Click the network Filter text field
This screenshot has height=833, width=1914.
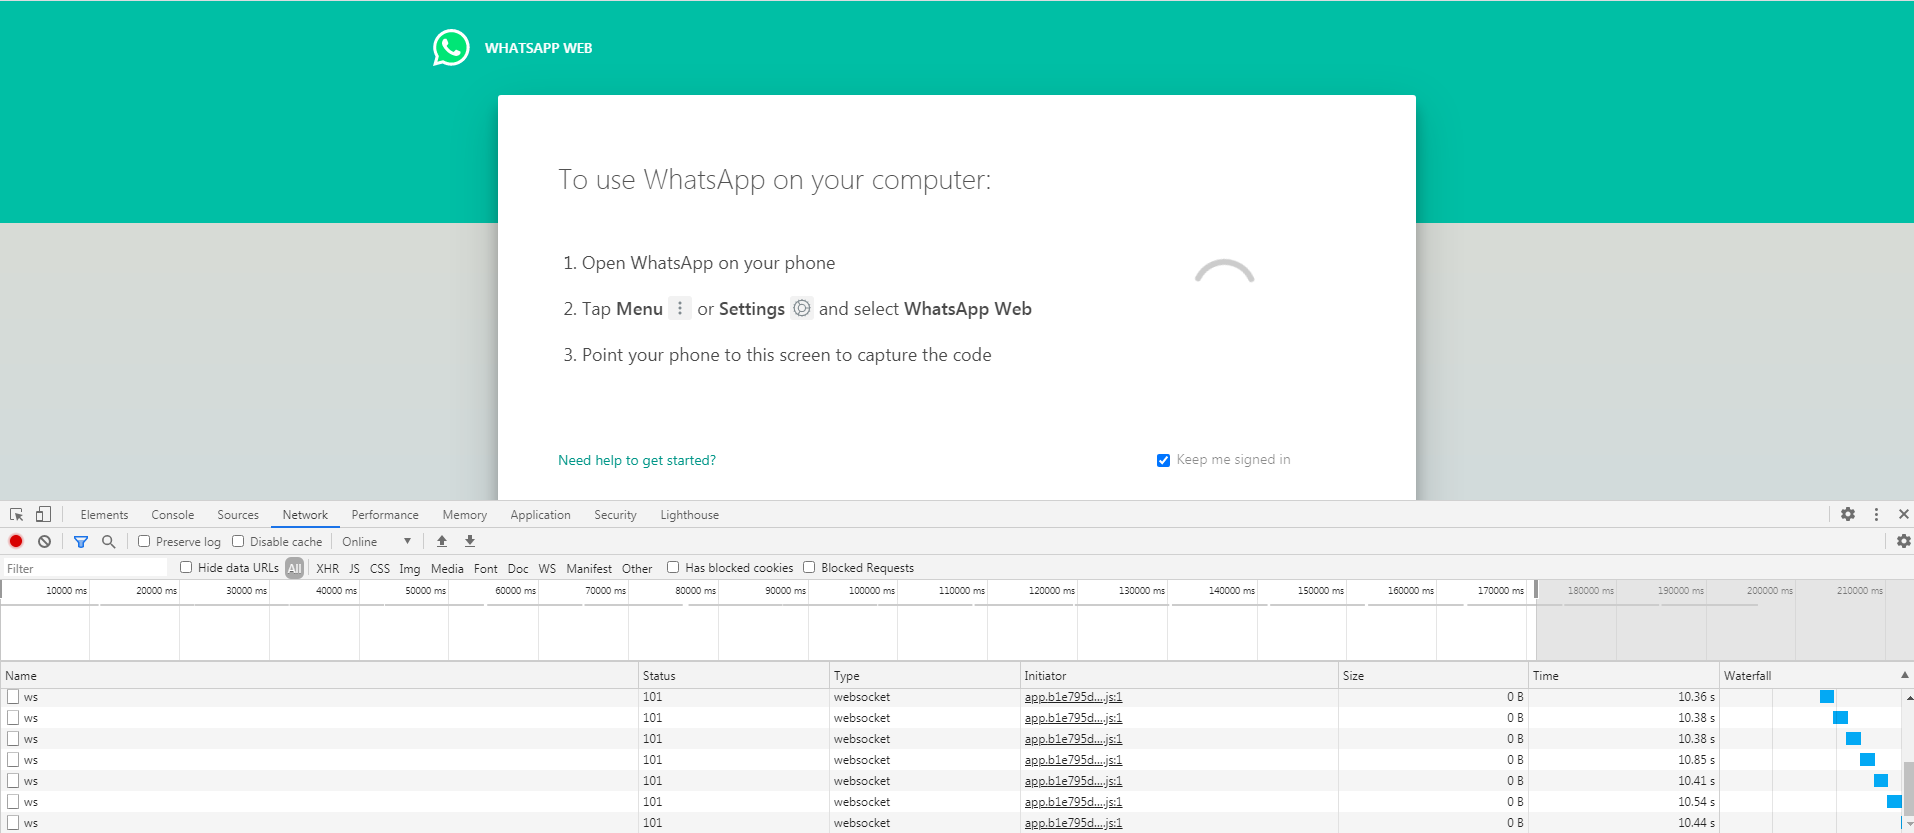86,568
